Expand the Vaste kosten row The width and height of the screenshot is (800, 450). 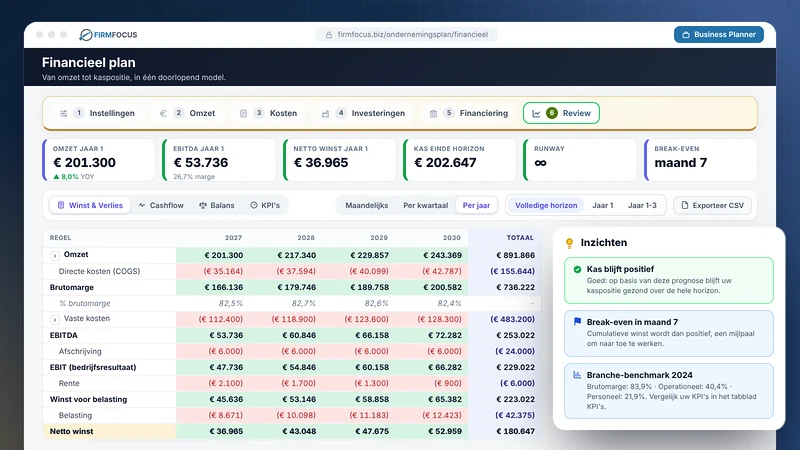point(55,319)
